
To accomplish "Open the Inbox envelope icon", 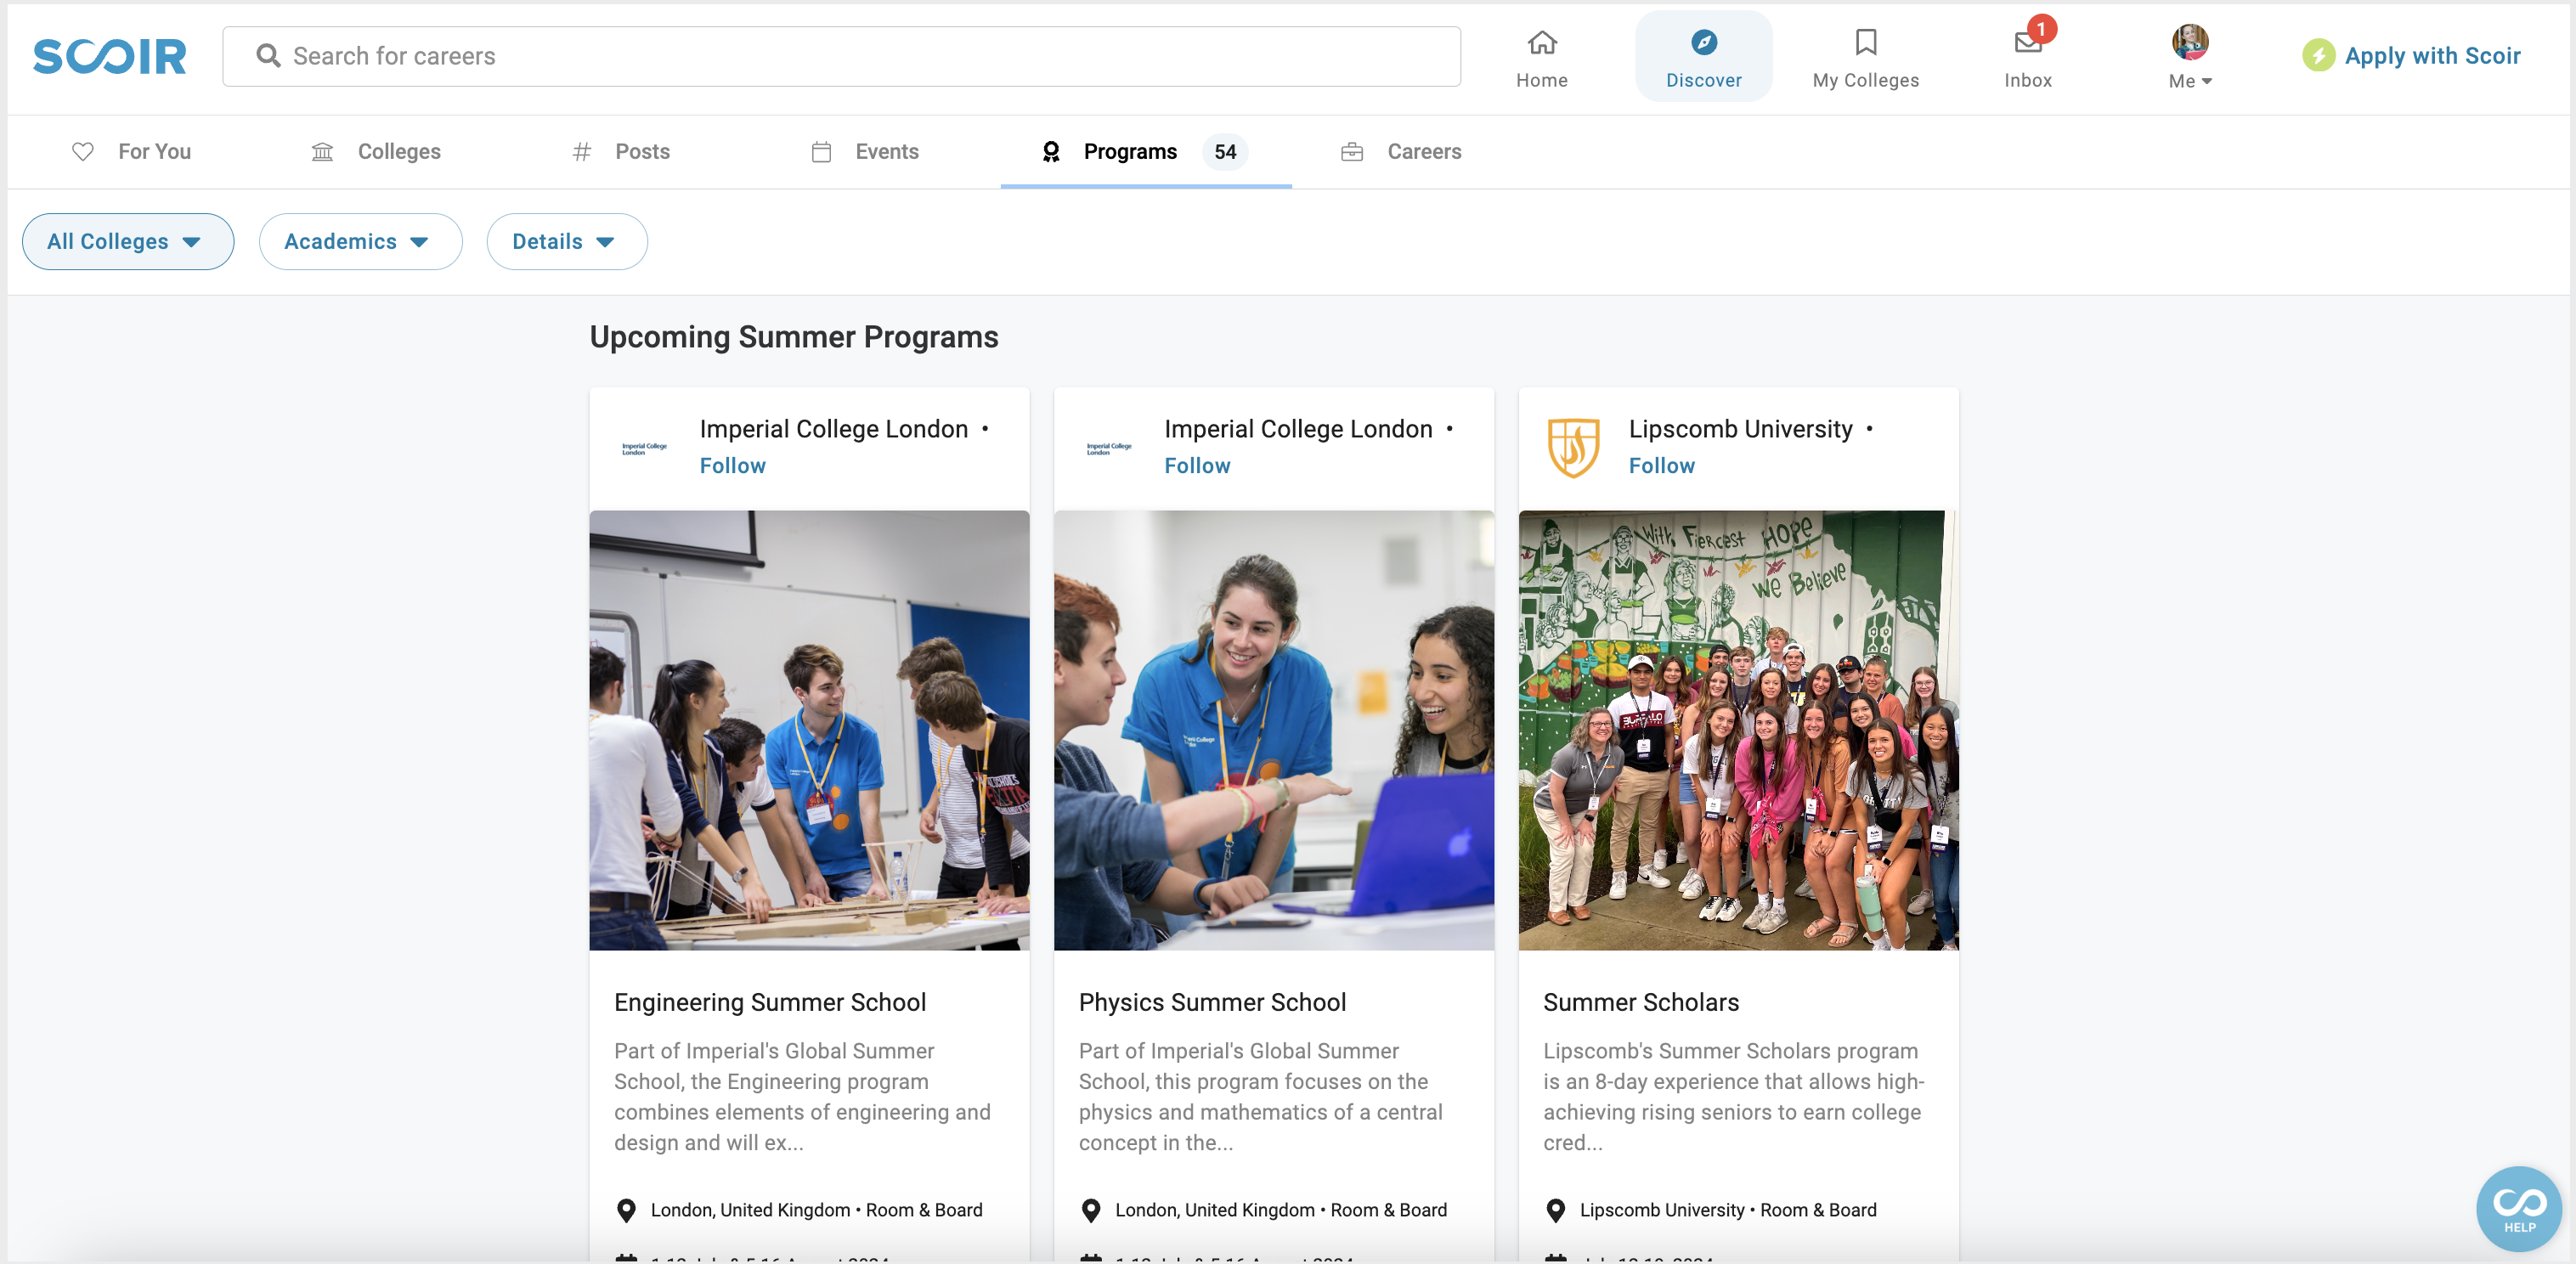I will (x=2027, y=42).
